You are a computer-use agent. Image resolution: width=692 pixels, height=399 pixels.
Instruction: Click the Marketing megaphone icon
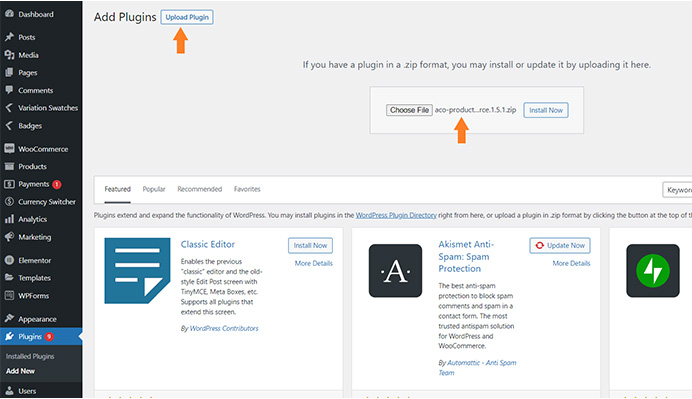click(9, 237)
